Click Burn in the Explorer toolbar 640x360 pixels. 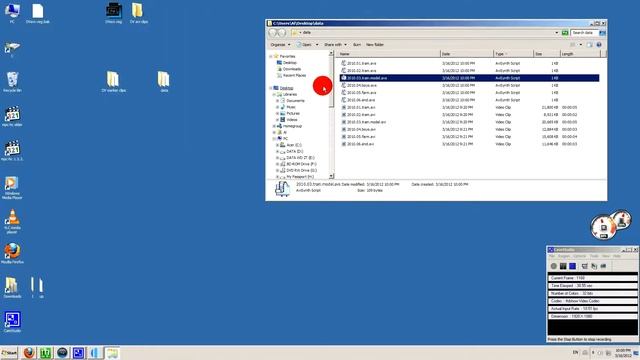[357, 44]
